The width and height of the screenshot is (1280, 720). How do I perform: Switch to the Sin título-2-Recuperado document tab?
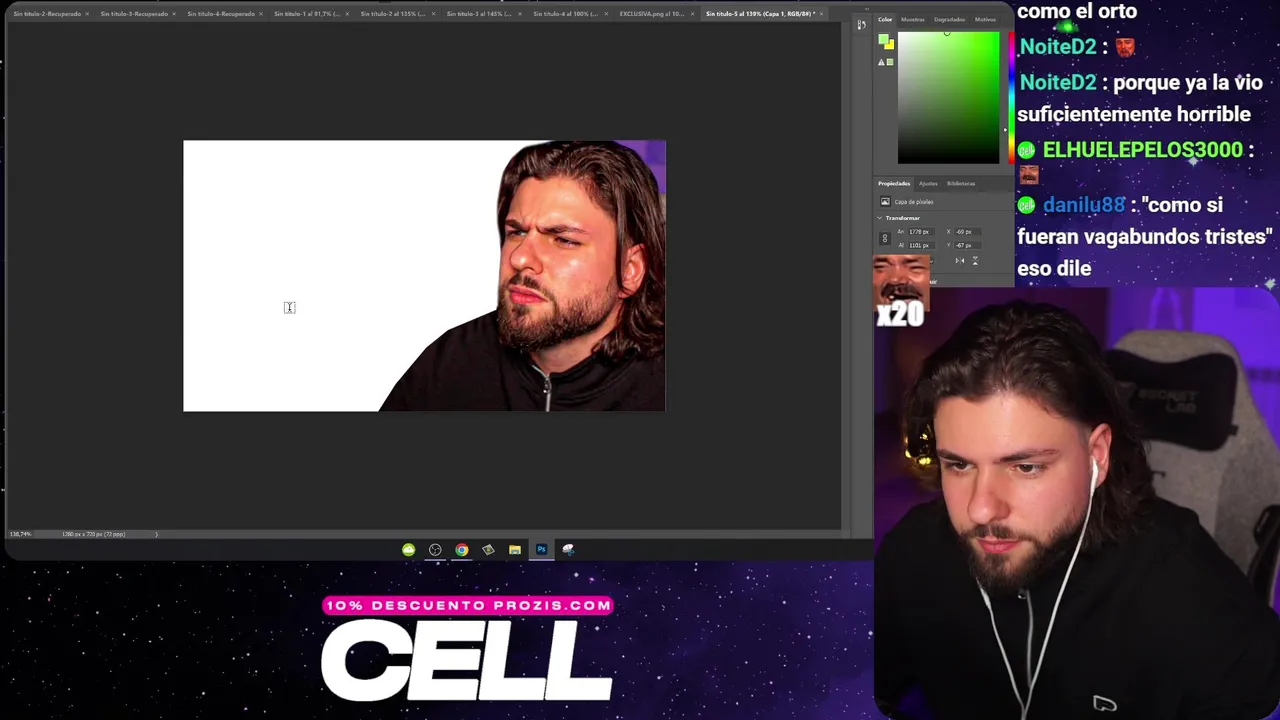(x=47, y=14)
